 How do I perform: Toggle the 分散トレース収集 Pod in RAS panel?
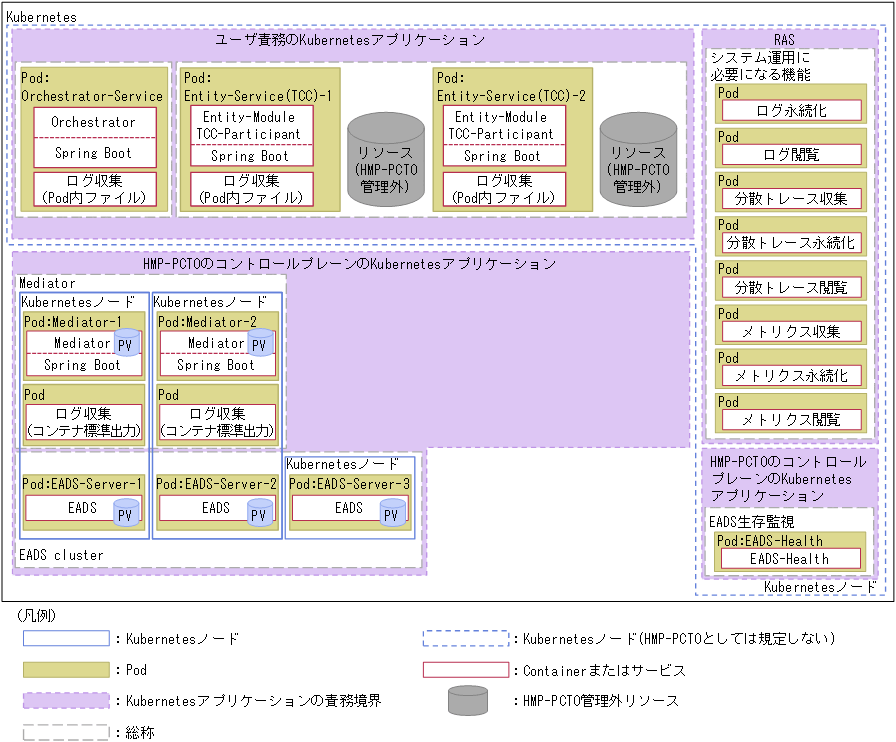coord(791,198)
